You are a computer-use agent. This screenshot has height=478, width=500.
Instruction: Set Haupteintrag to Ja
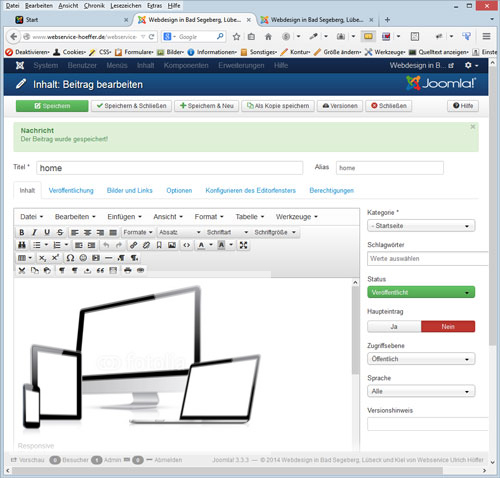pos(394,327)
